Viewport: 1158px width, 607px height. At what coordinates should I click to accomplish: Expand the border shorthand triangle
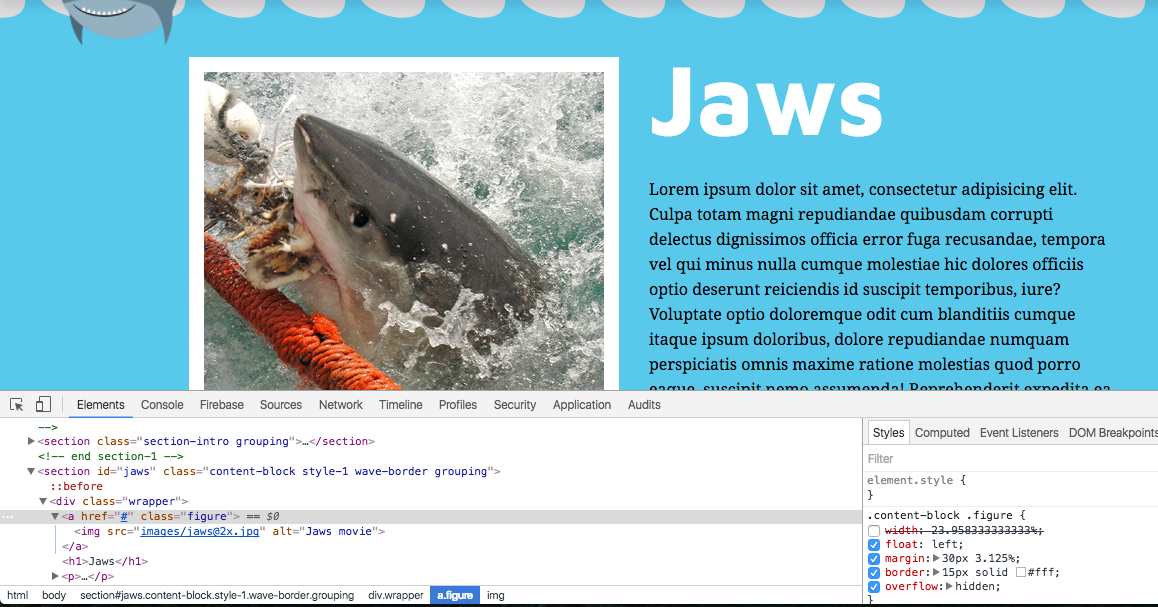click(936, 573)
